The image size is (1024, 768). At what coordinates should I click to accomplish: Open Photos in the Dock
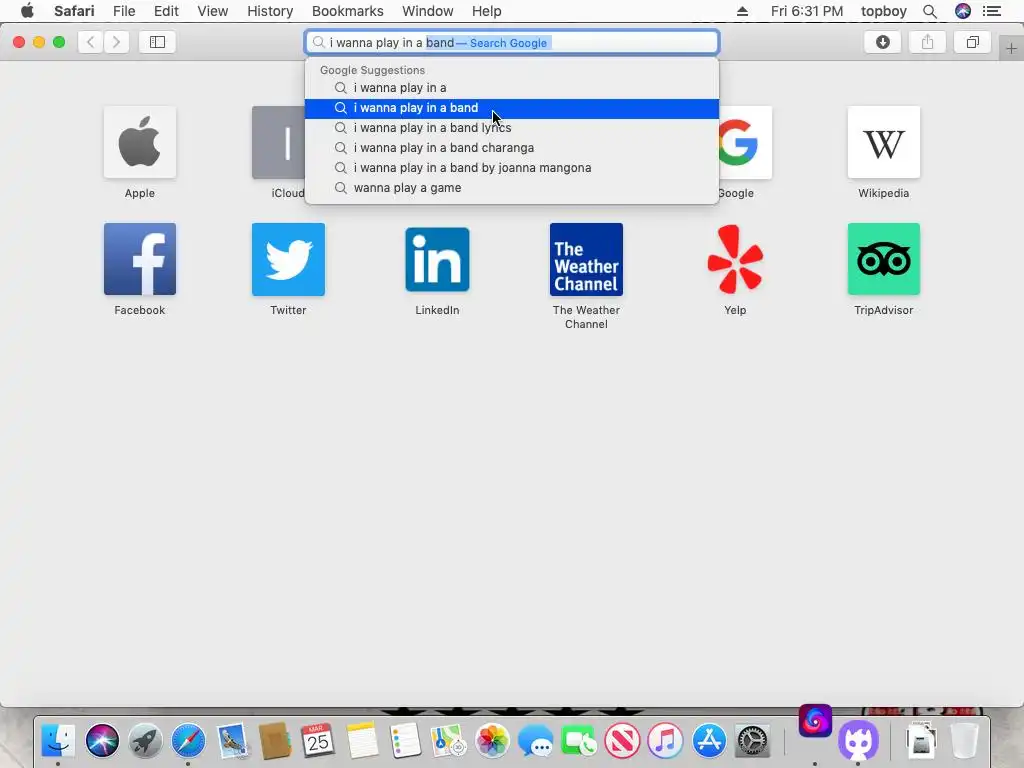click(x=492, y=741)
